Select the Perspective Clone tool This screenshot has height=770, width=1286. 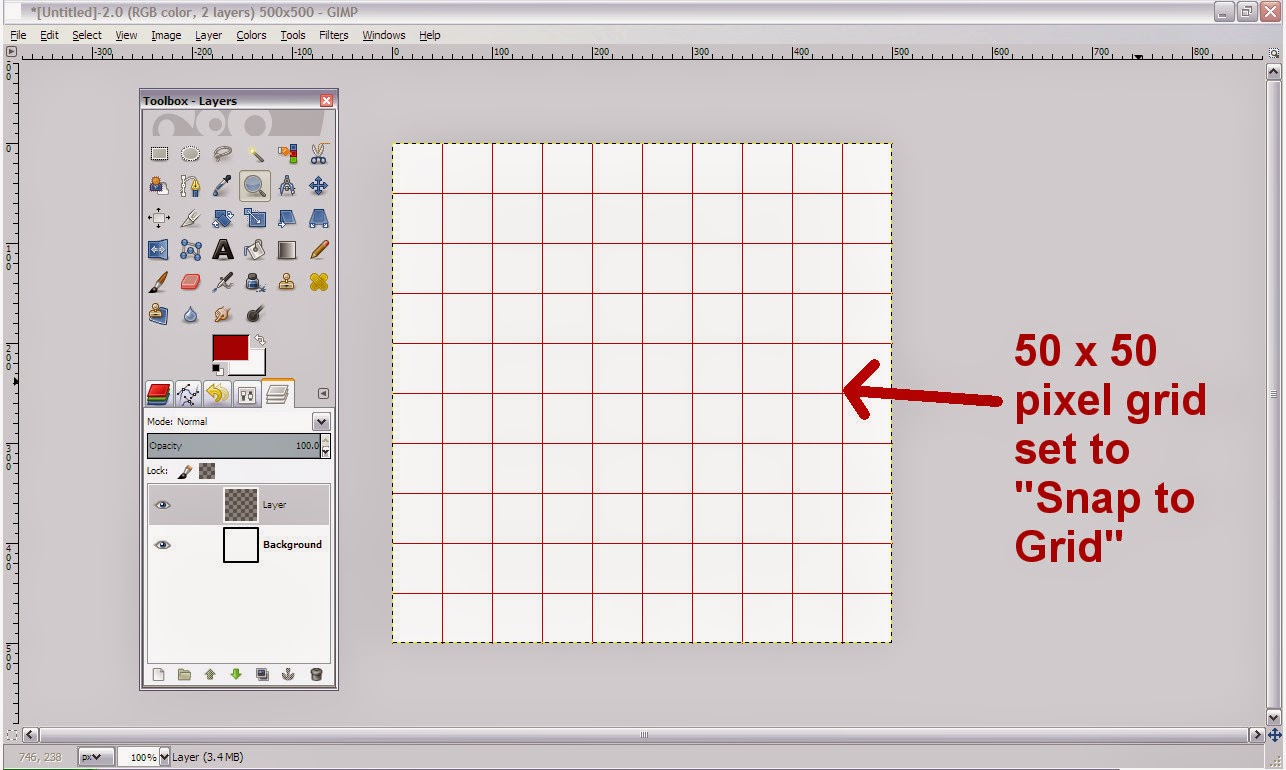click(x=159, y=314)
